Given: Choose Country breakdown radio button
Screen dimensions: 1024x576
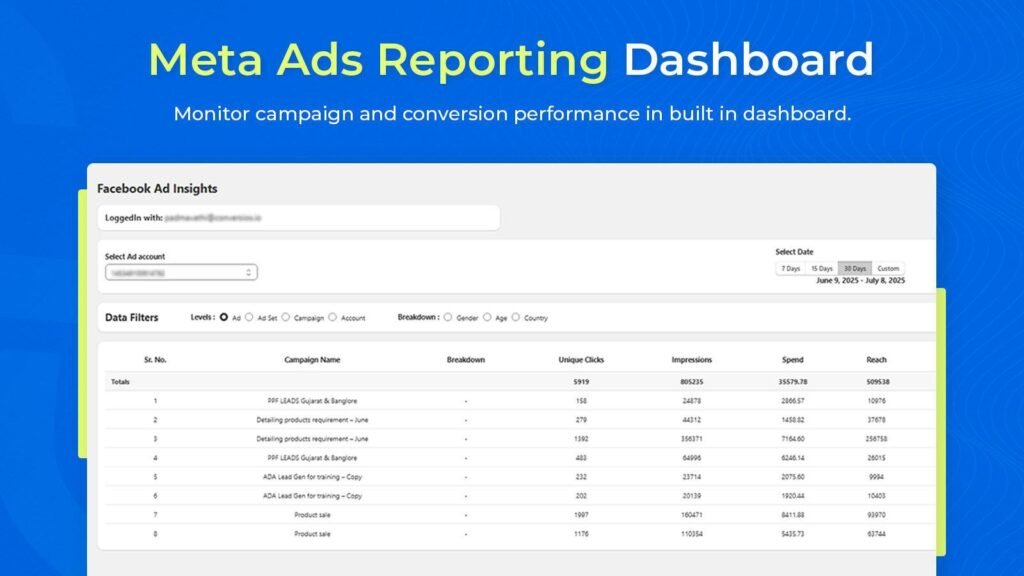Looking at the screenshot, I should pos(516,317).
